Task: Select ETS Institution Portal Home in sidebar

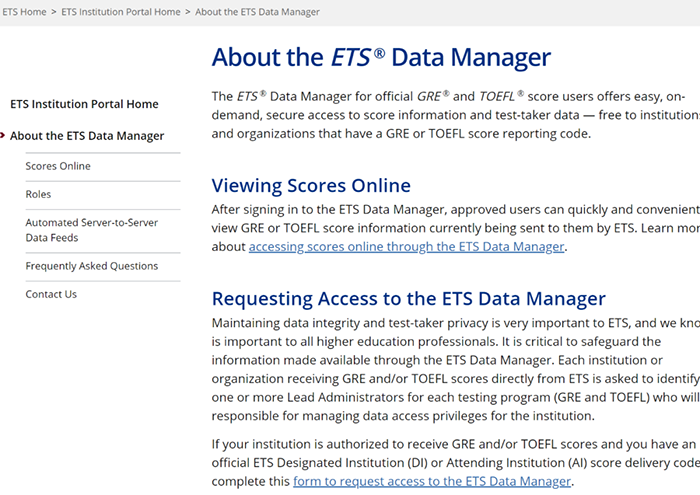Action: tap(84, 104)
